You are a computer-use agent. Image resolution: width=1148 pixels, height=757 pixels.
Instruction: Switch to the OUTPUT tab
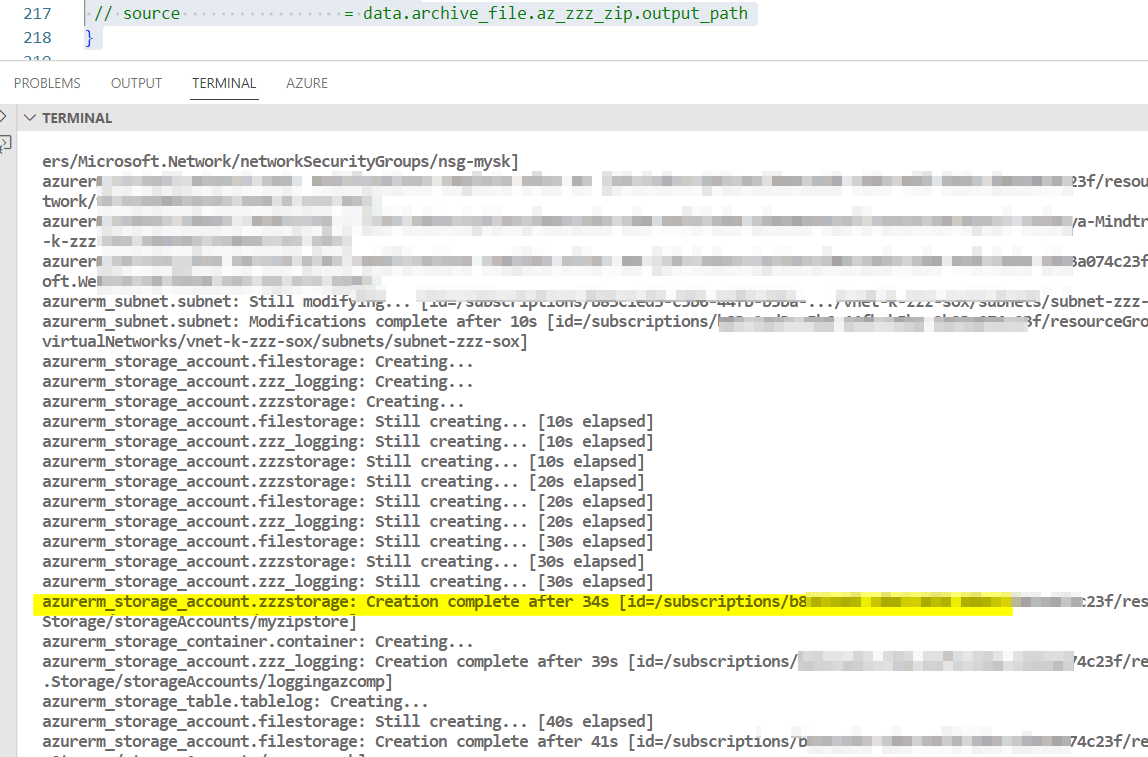[x=136, y=83]
